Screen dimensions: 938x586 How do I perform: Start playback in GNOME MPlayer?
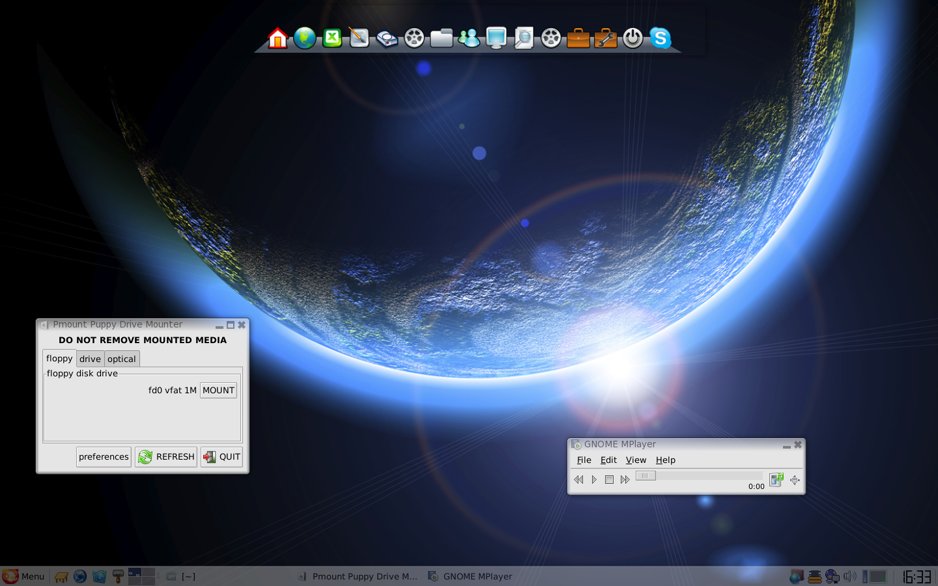coord(594,480)
